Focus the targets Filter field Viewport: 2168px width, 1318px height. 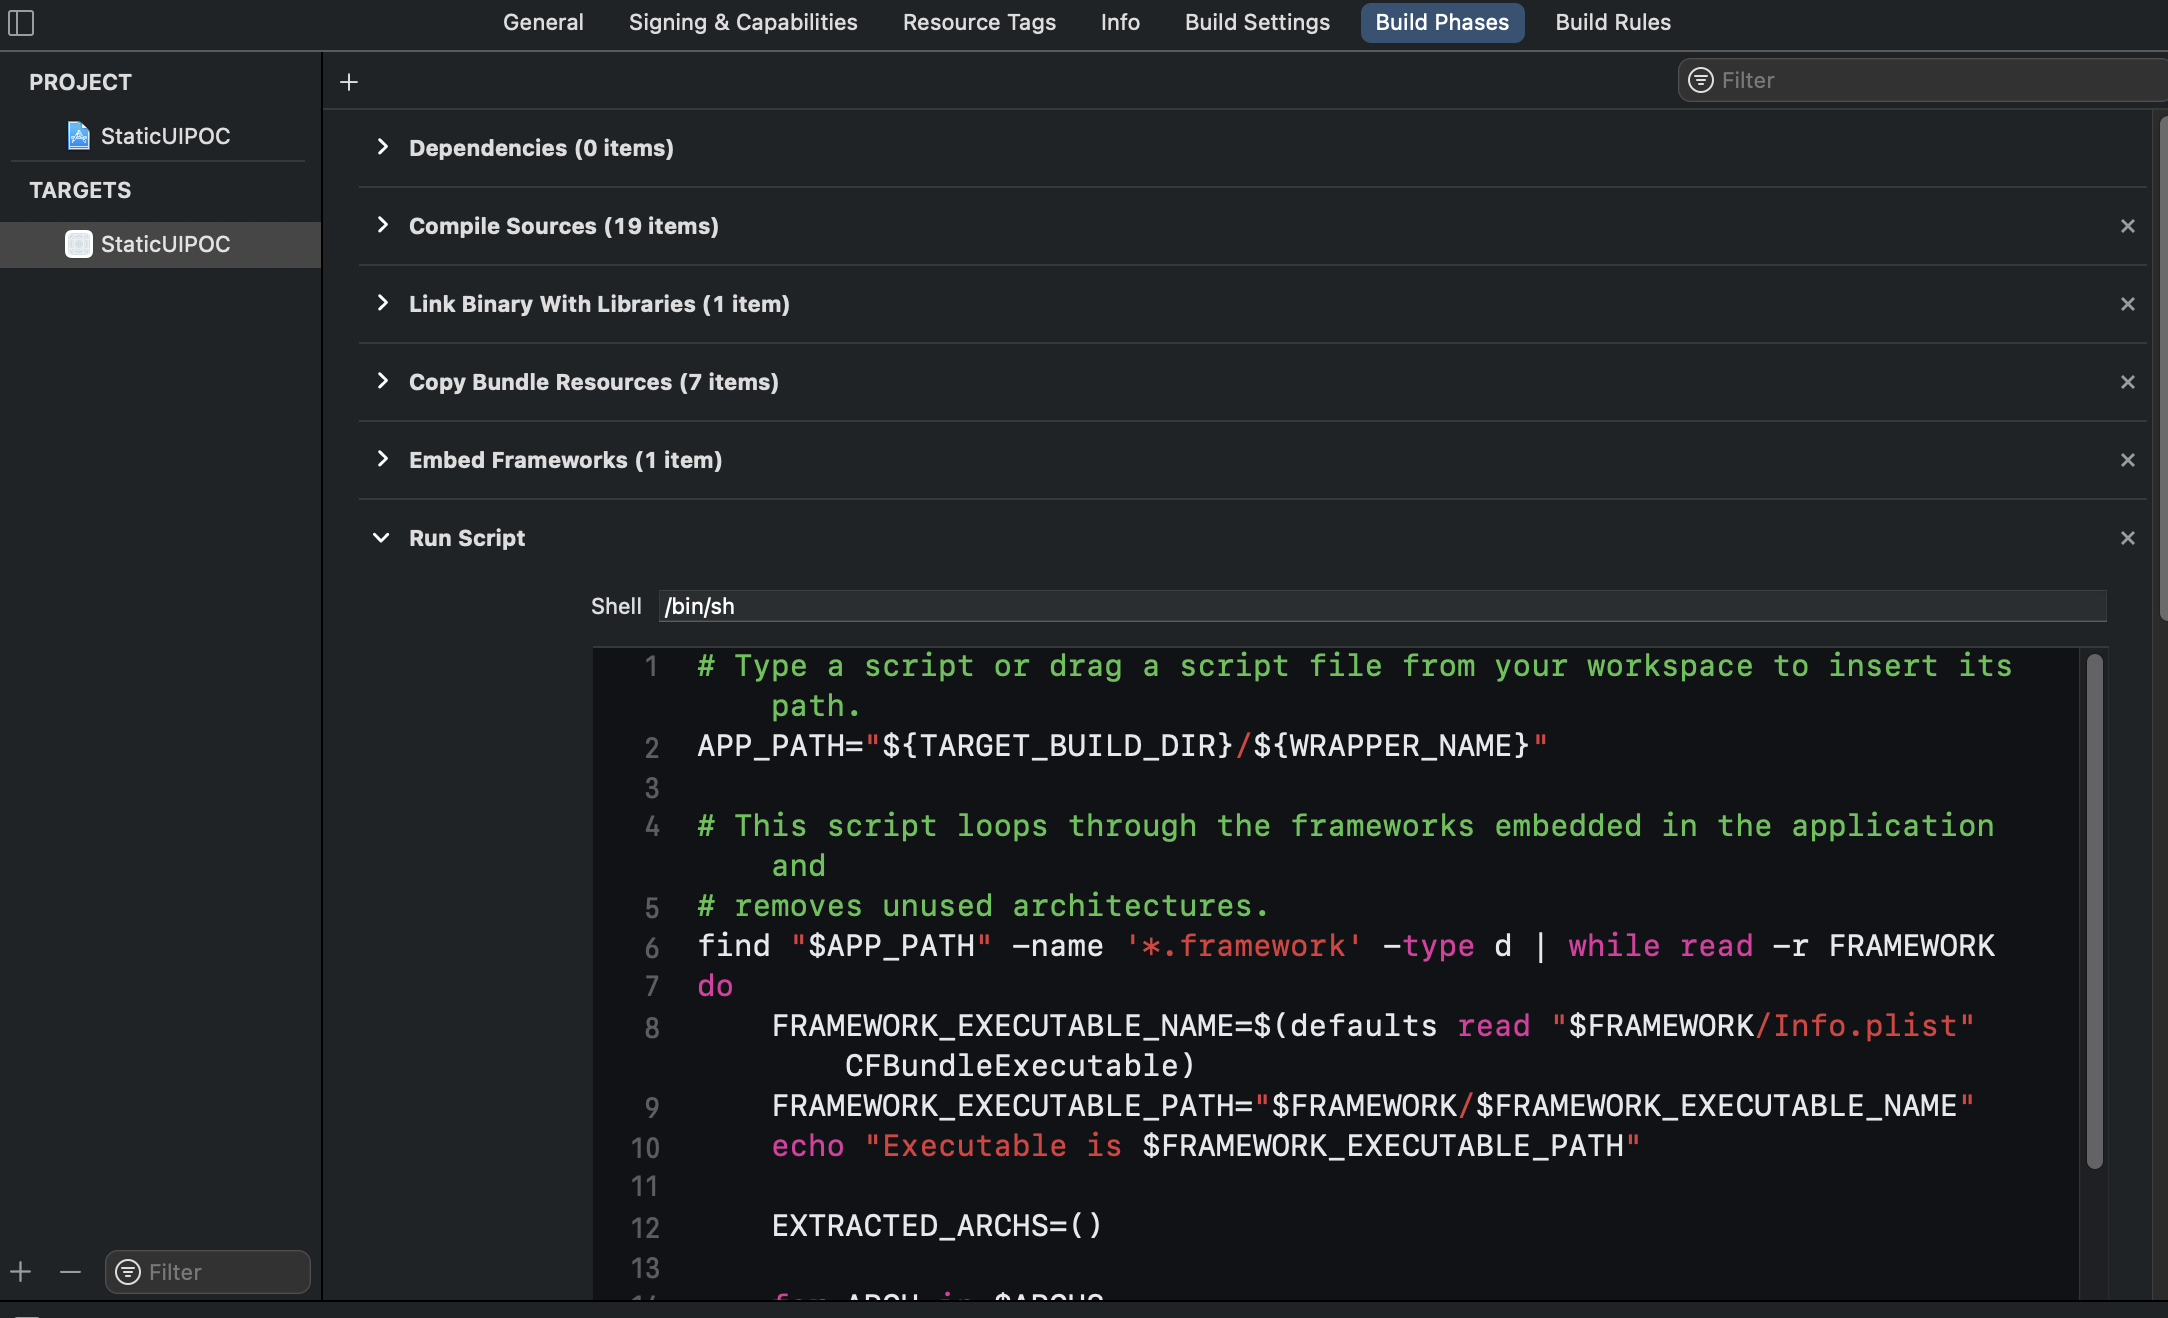tap(208, 1272)
